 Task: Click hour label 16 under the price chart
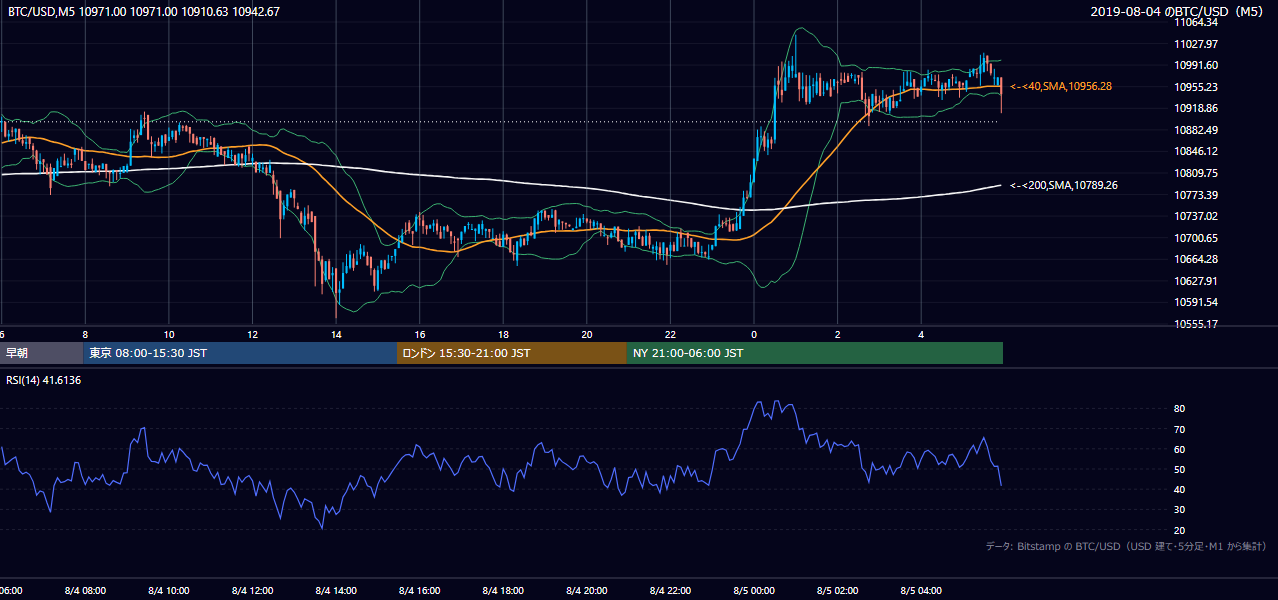tap(420, 334)
